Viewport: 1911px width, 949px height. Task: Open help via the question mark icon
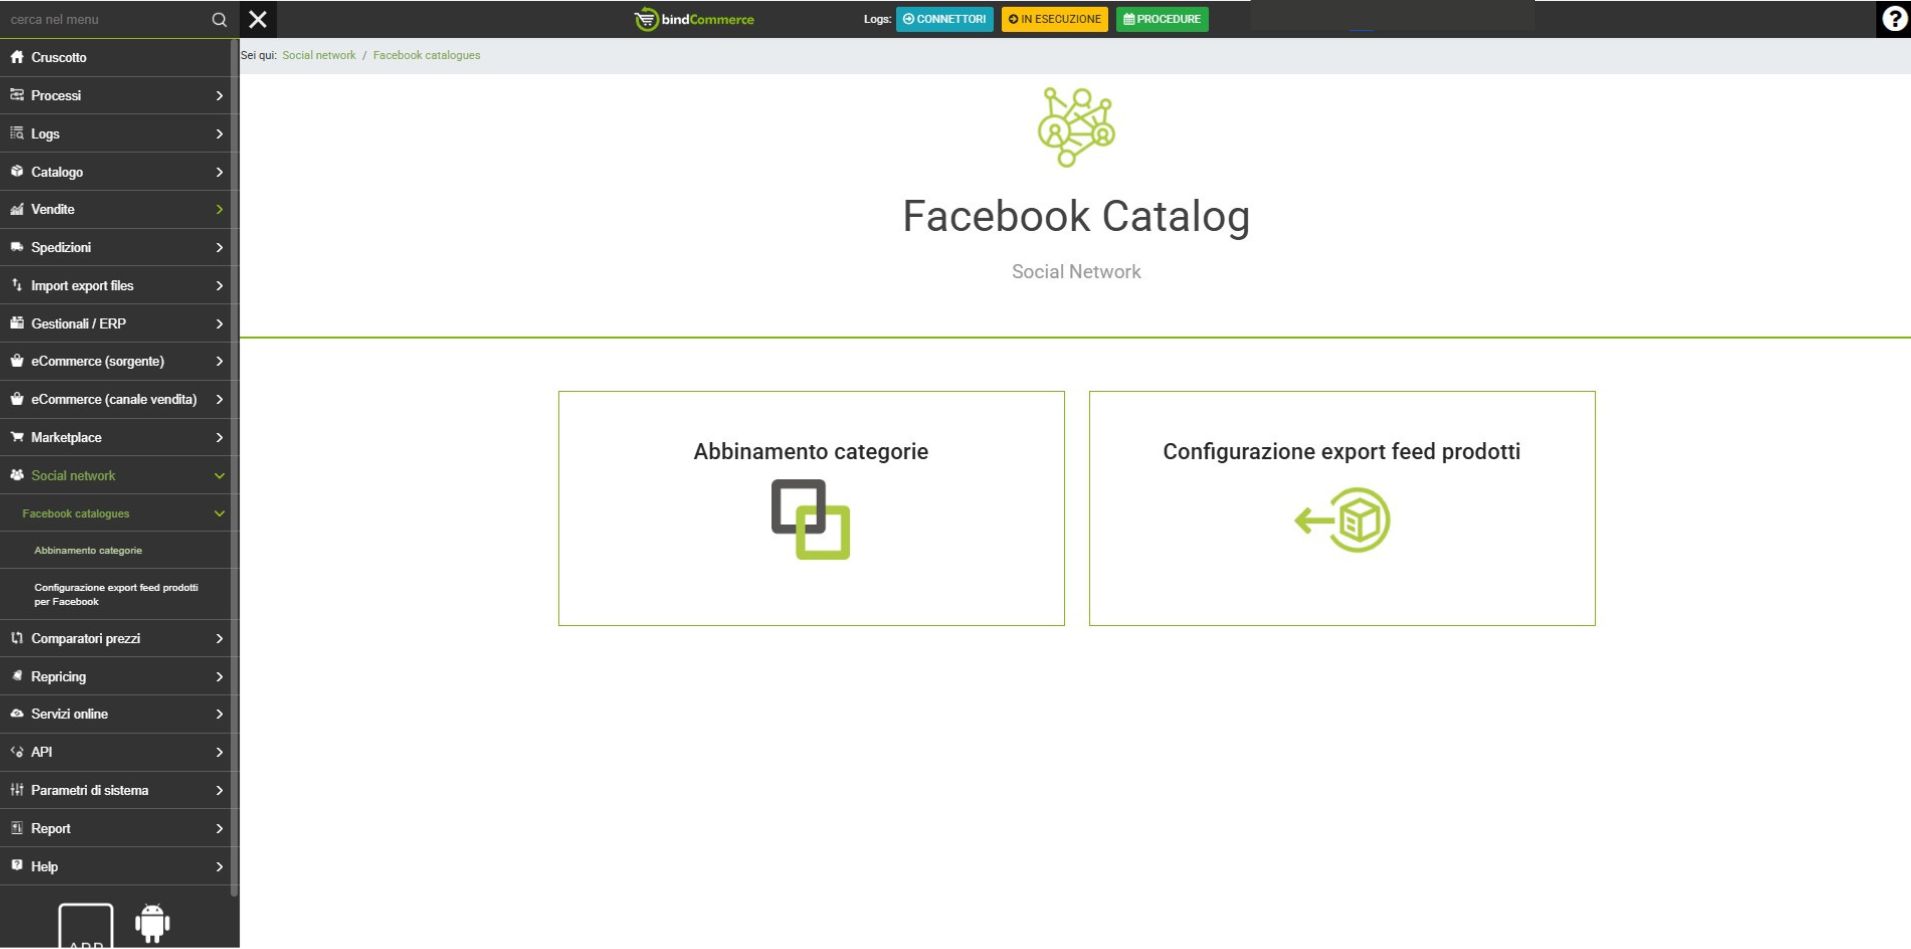(x=1893, y=19)
